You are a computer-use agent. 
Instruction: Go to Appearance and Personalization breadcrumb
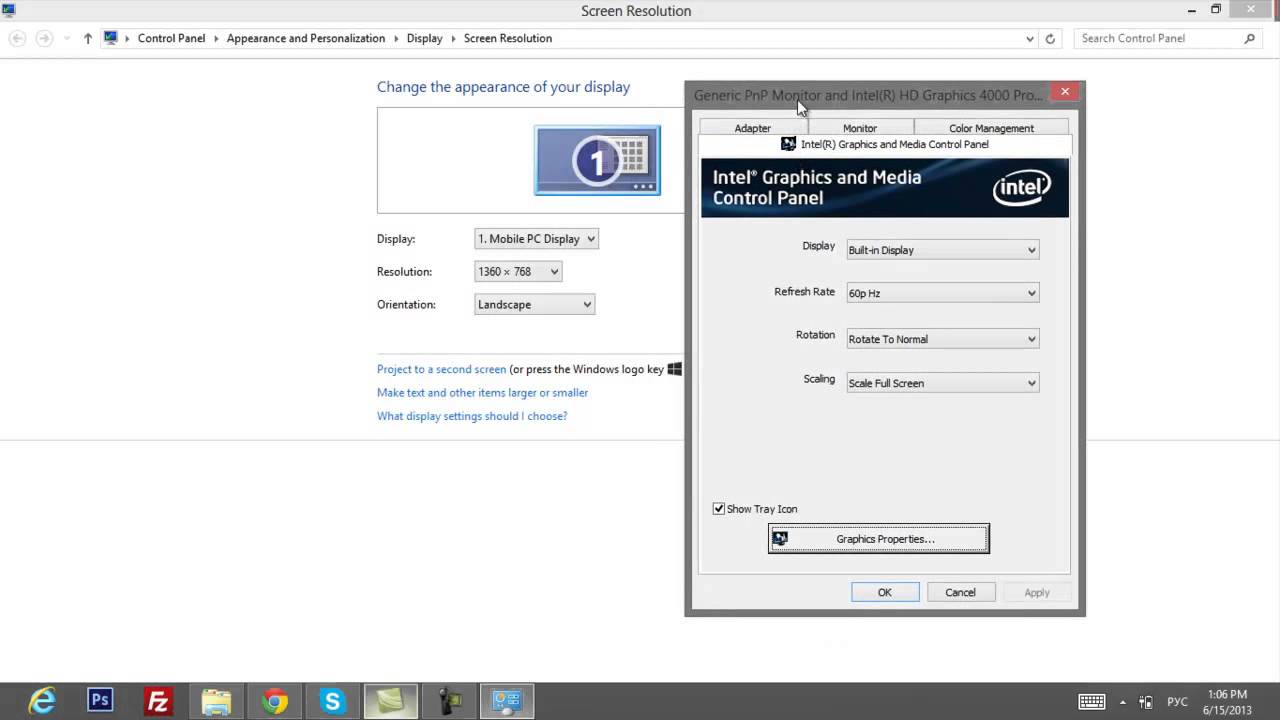coord(306,38)
